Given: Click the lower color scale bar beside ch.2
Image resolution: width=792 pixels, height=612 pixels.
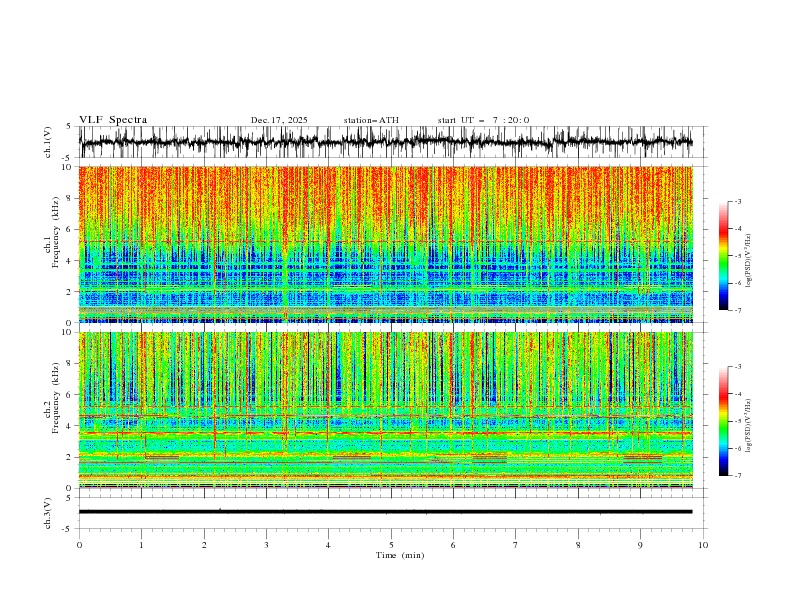Looking at the screenshot, I should [723, 421].
